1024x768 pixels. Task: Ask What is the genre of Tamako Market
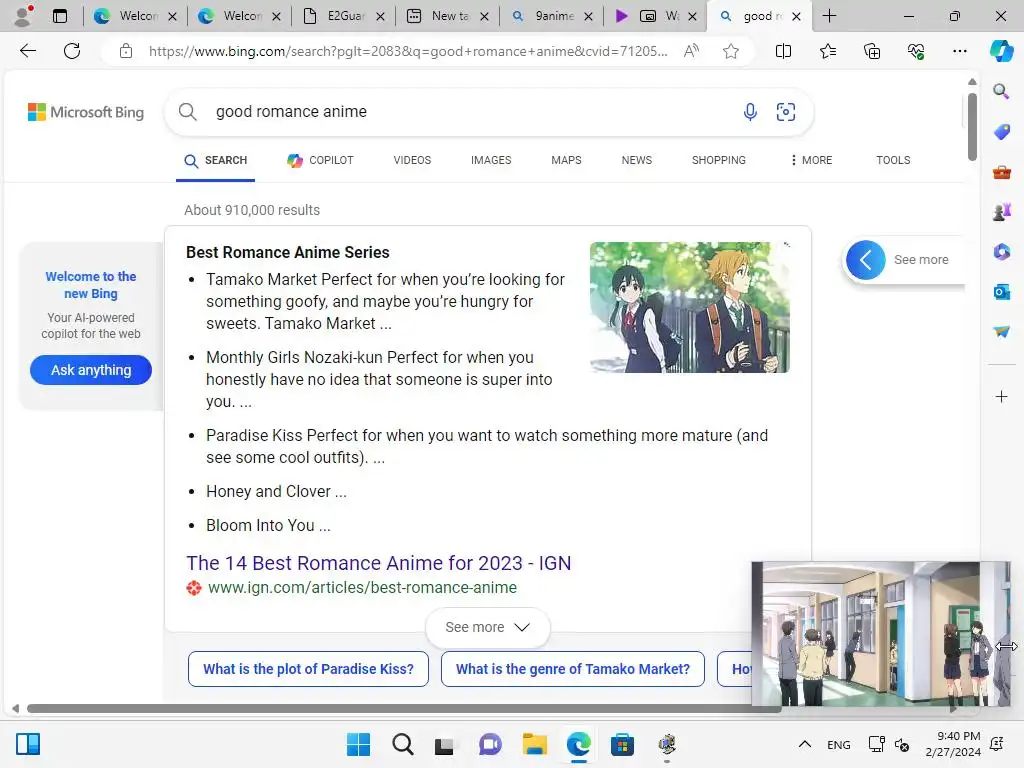click(x=573, y=669)
